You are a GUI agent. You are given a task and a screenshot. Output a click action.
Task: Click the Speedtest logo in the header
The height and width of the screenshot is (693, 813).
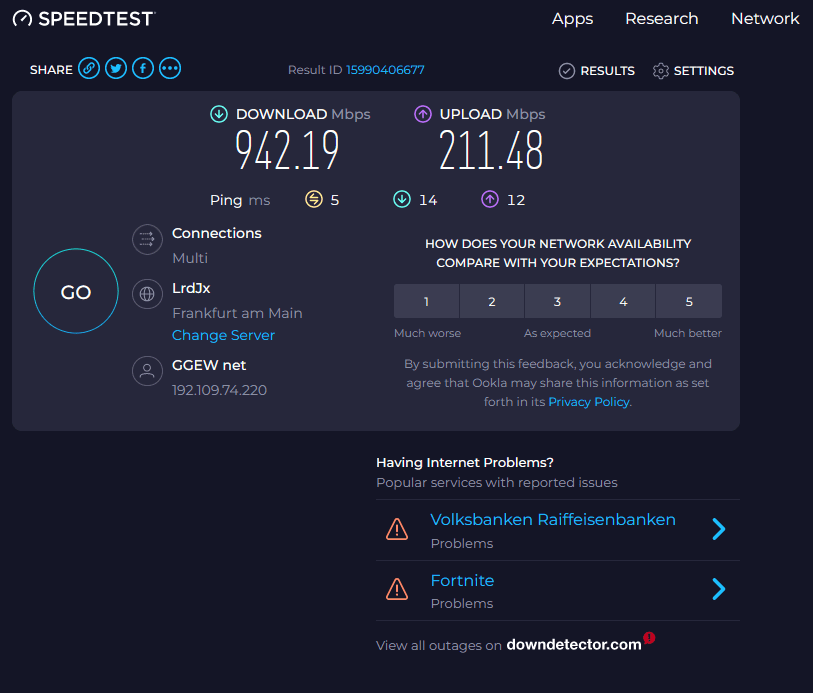click(84, 19)
